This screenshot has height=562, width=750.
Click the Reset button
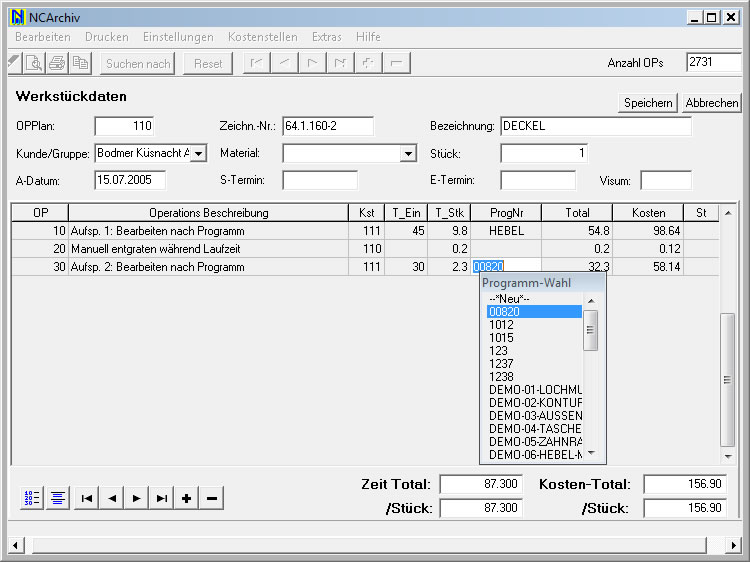(208, 64)
